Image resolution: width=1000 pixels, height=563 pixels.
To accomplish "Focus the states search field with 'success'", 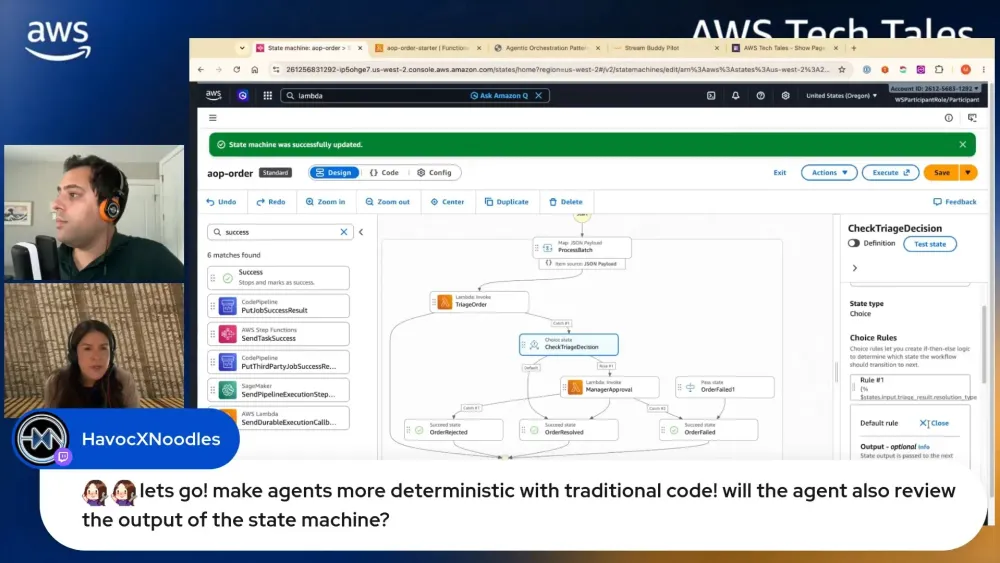I will (x=279, y=232).
